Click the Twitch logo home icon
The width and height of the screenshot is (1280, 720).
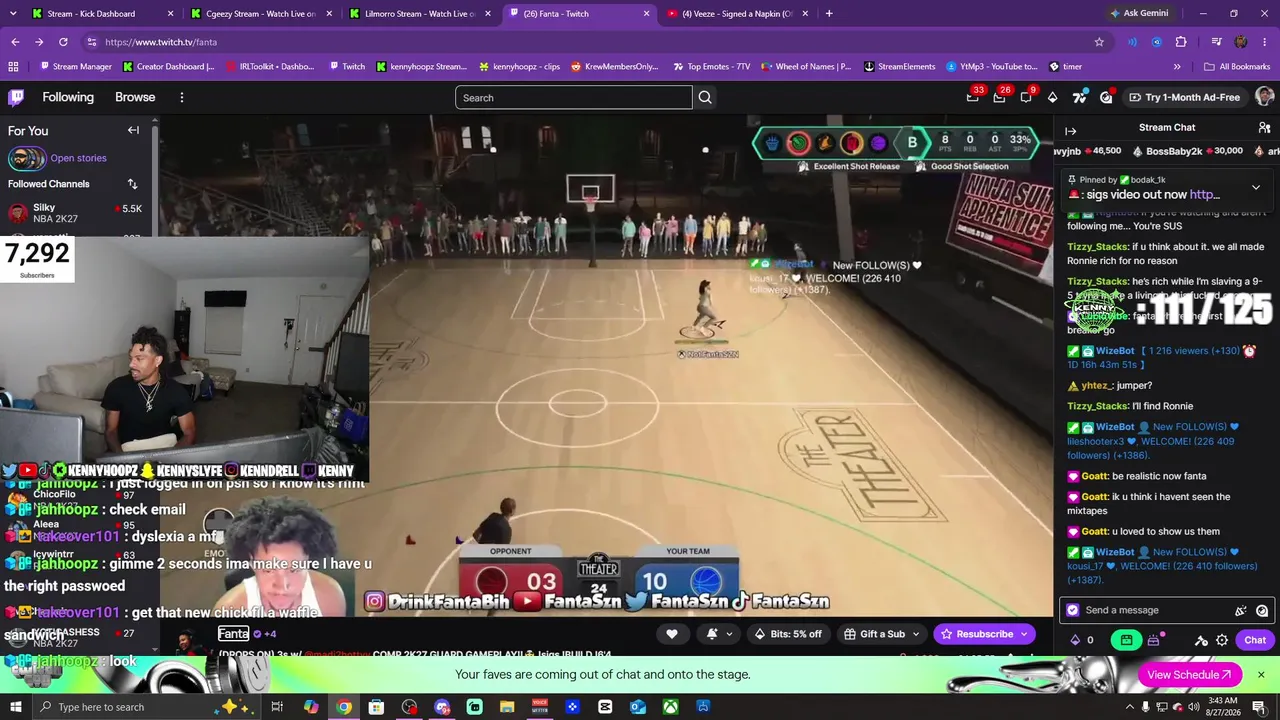tap(16, 97)
